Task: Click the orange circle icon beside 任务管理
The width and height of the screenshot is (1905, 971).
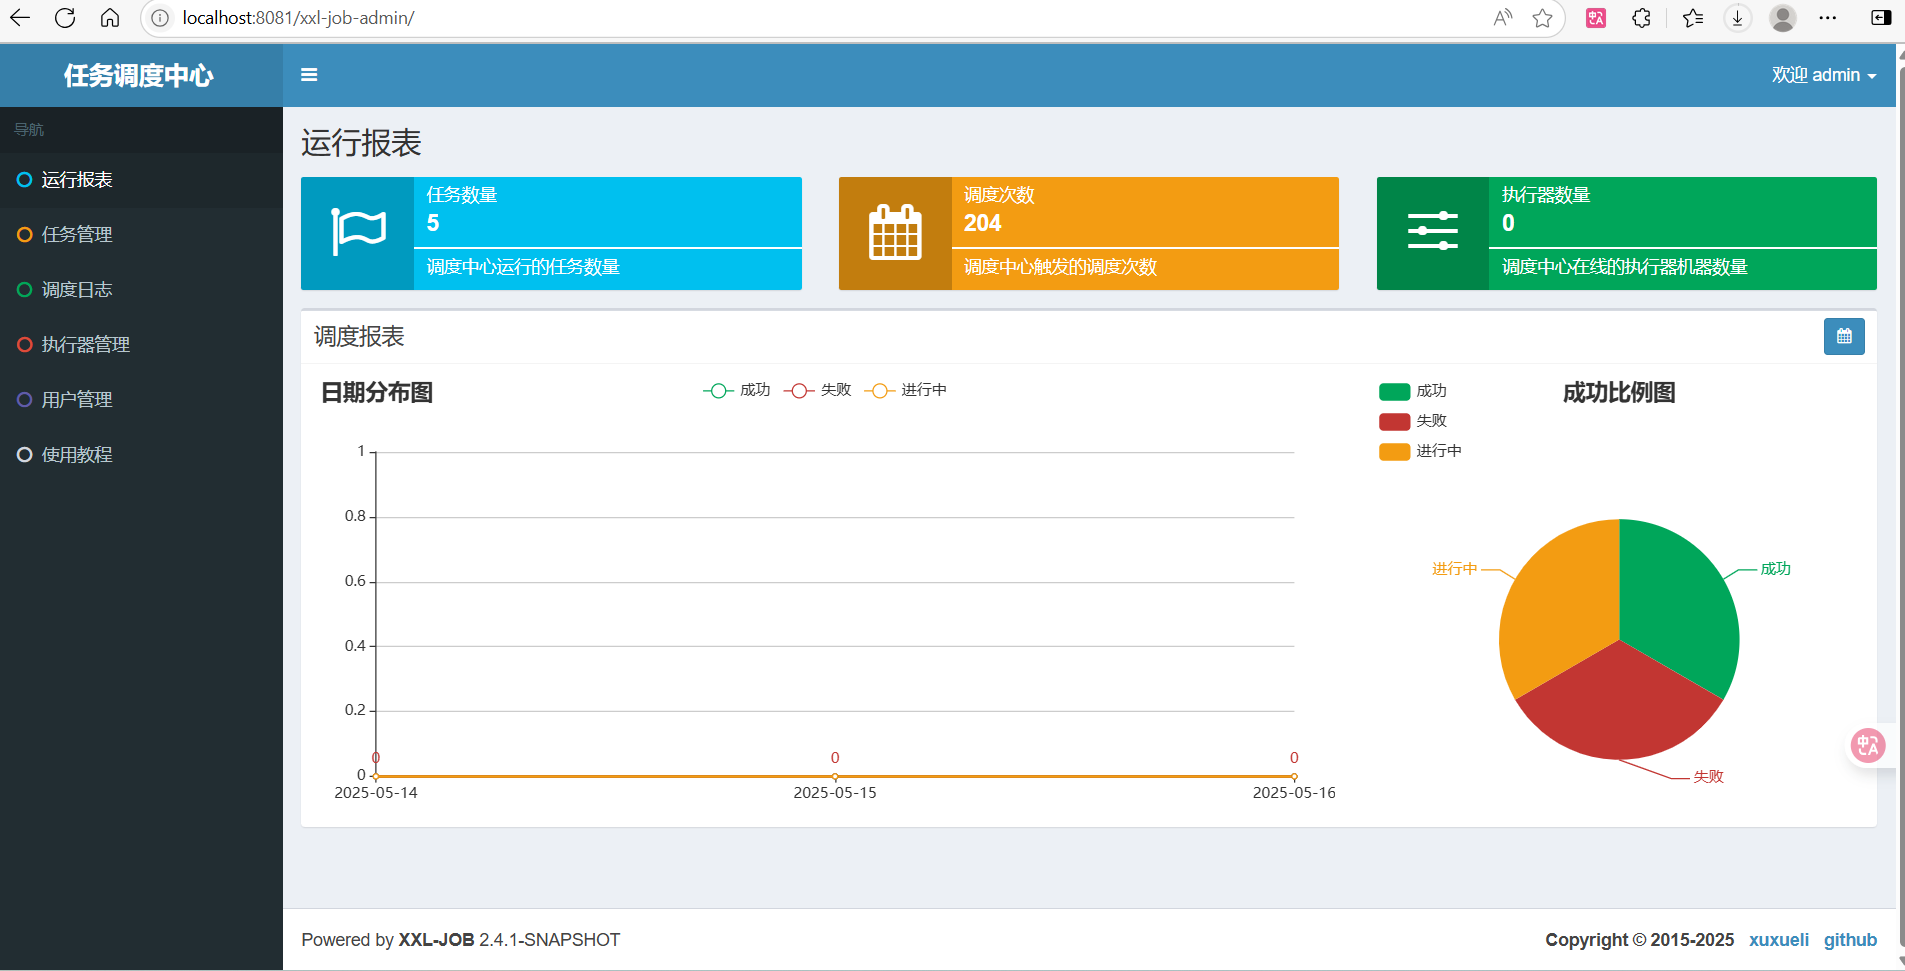Action: tap(25, 235)
